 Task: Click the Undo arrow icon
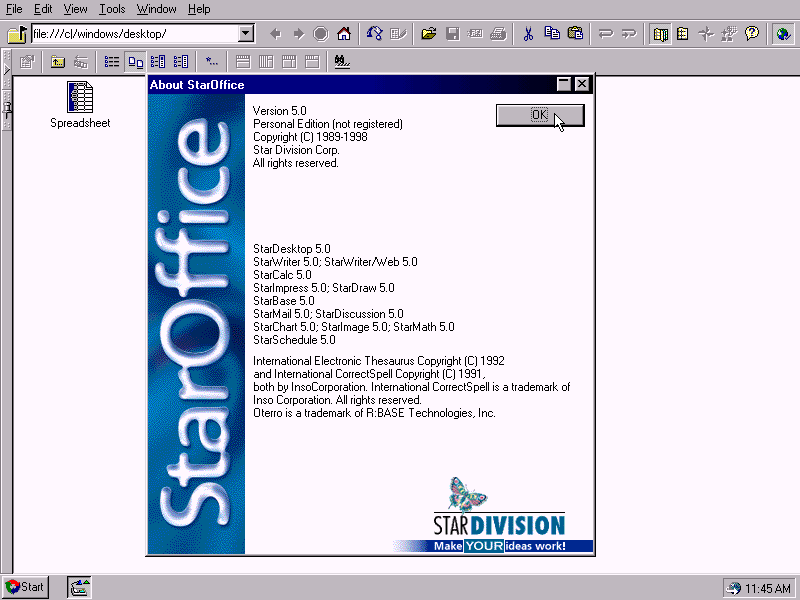606,34
